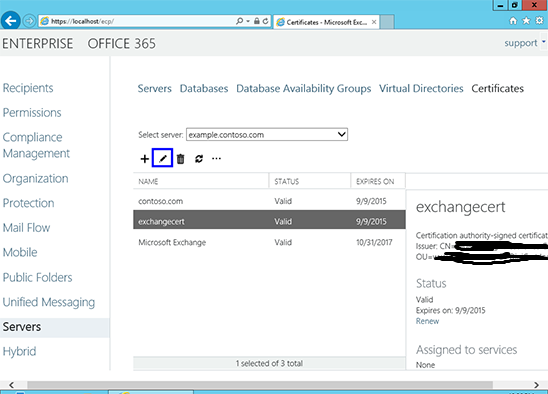Screen dimensions: 548x394
Task: Refresh the certificates list
Action: pyautogui.click(x=199, y=159)
